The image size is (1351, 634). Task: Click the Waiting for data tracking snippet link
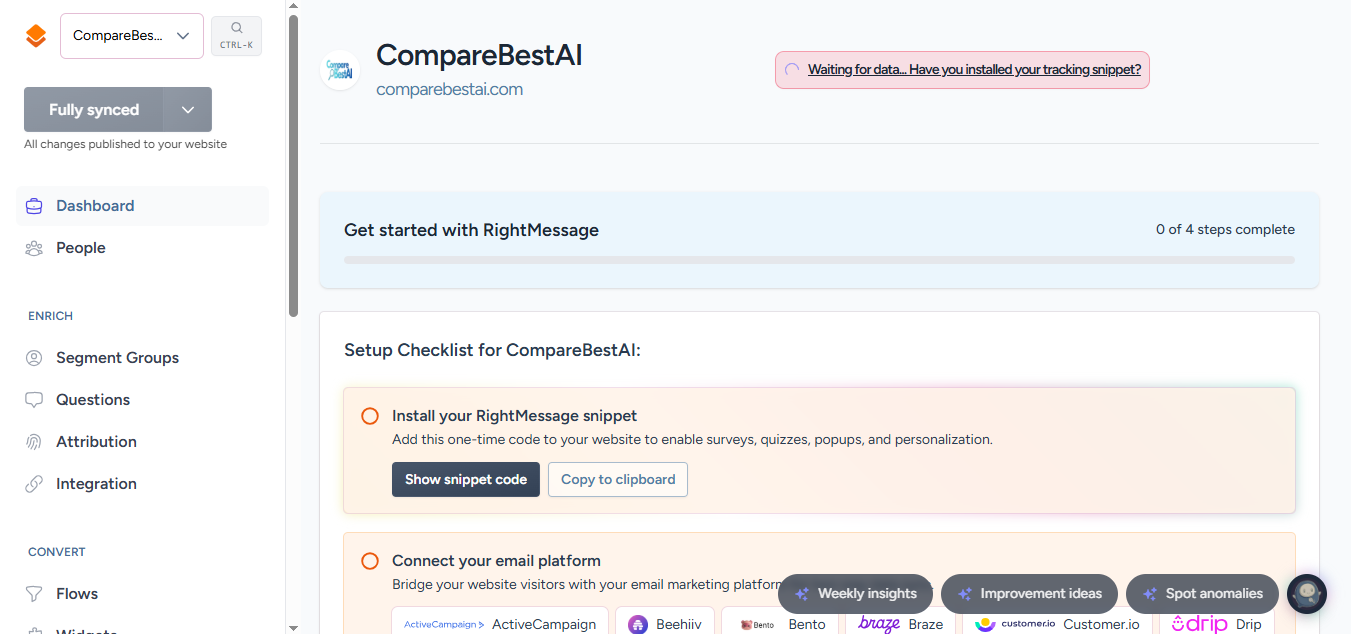click(974, 70)
